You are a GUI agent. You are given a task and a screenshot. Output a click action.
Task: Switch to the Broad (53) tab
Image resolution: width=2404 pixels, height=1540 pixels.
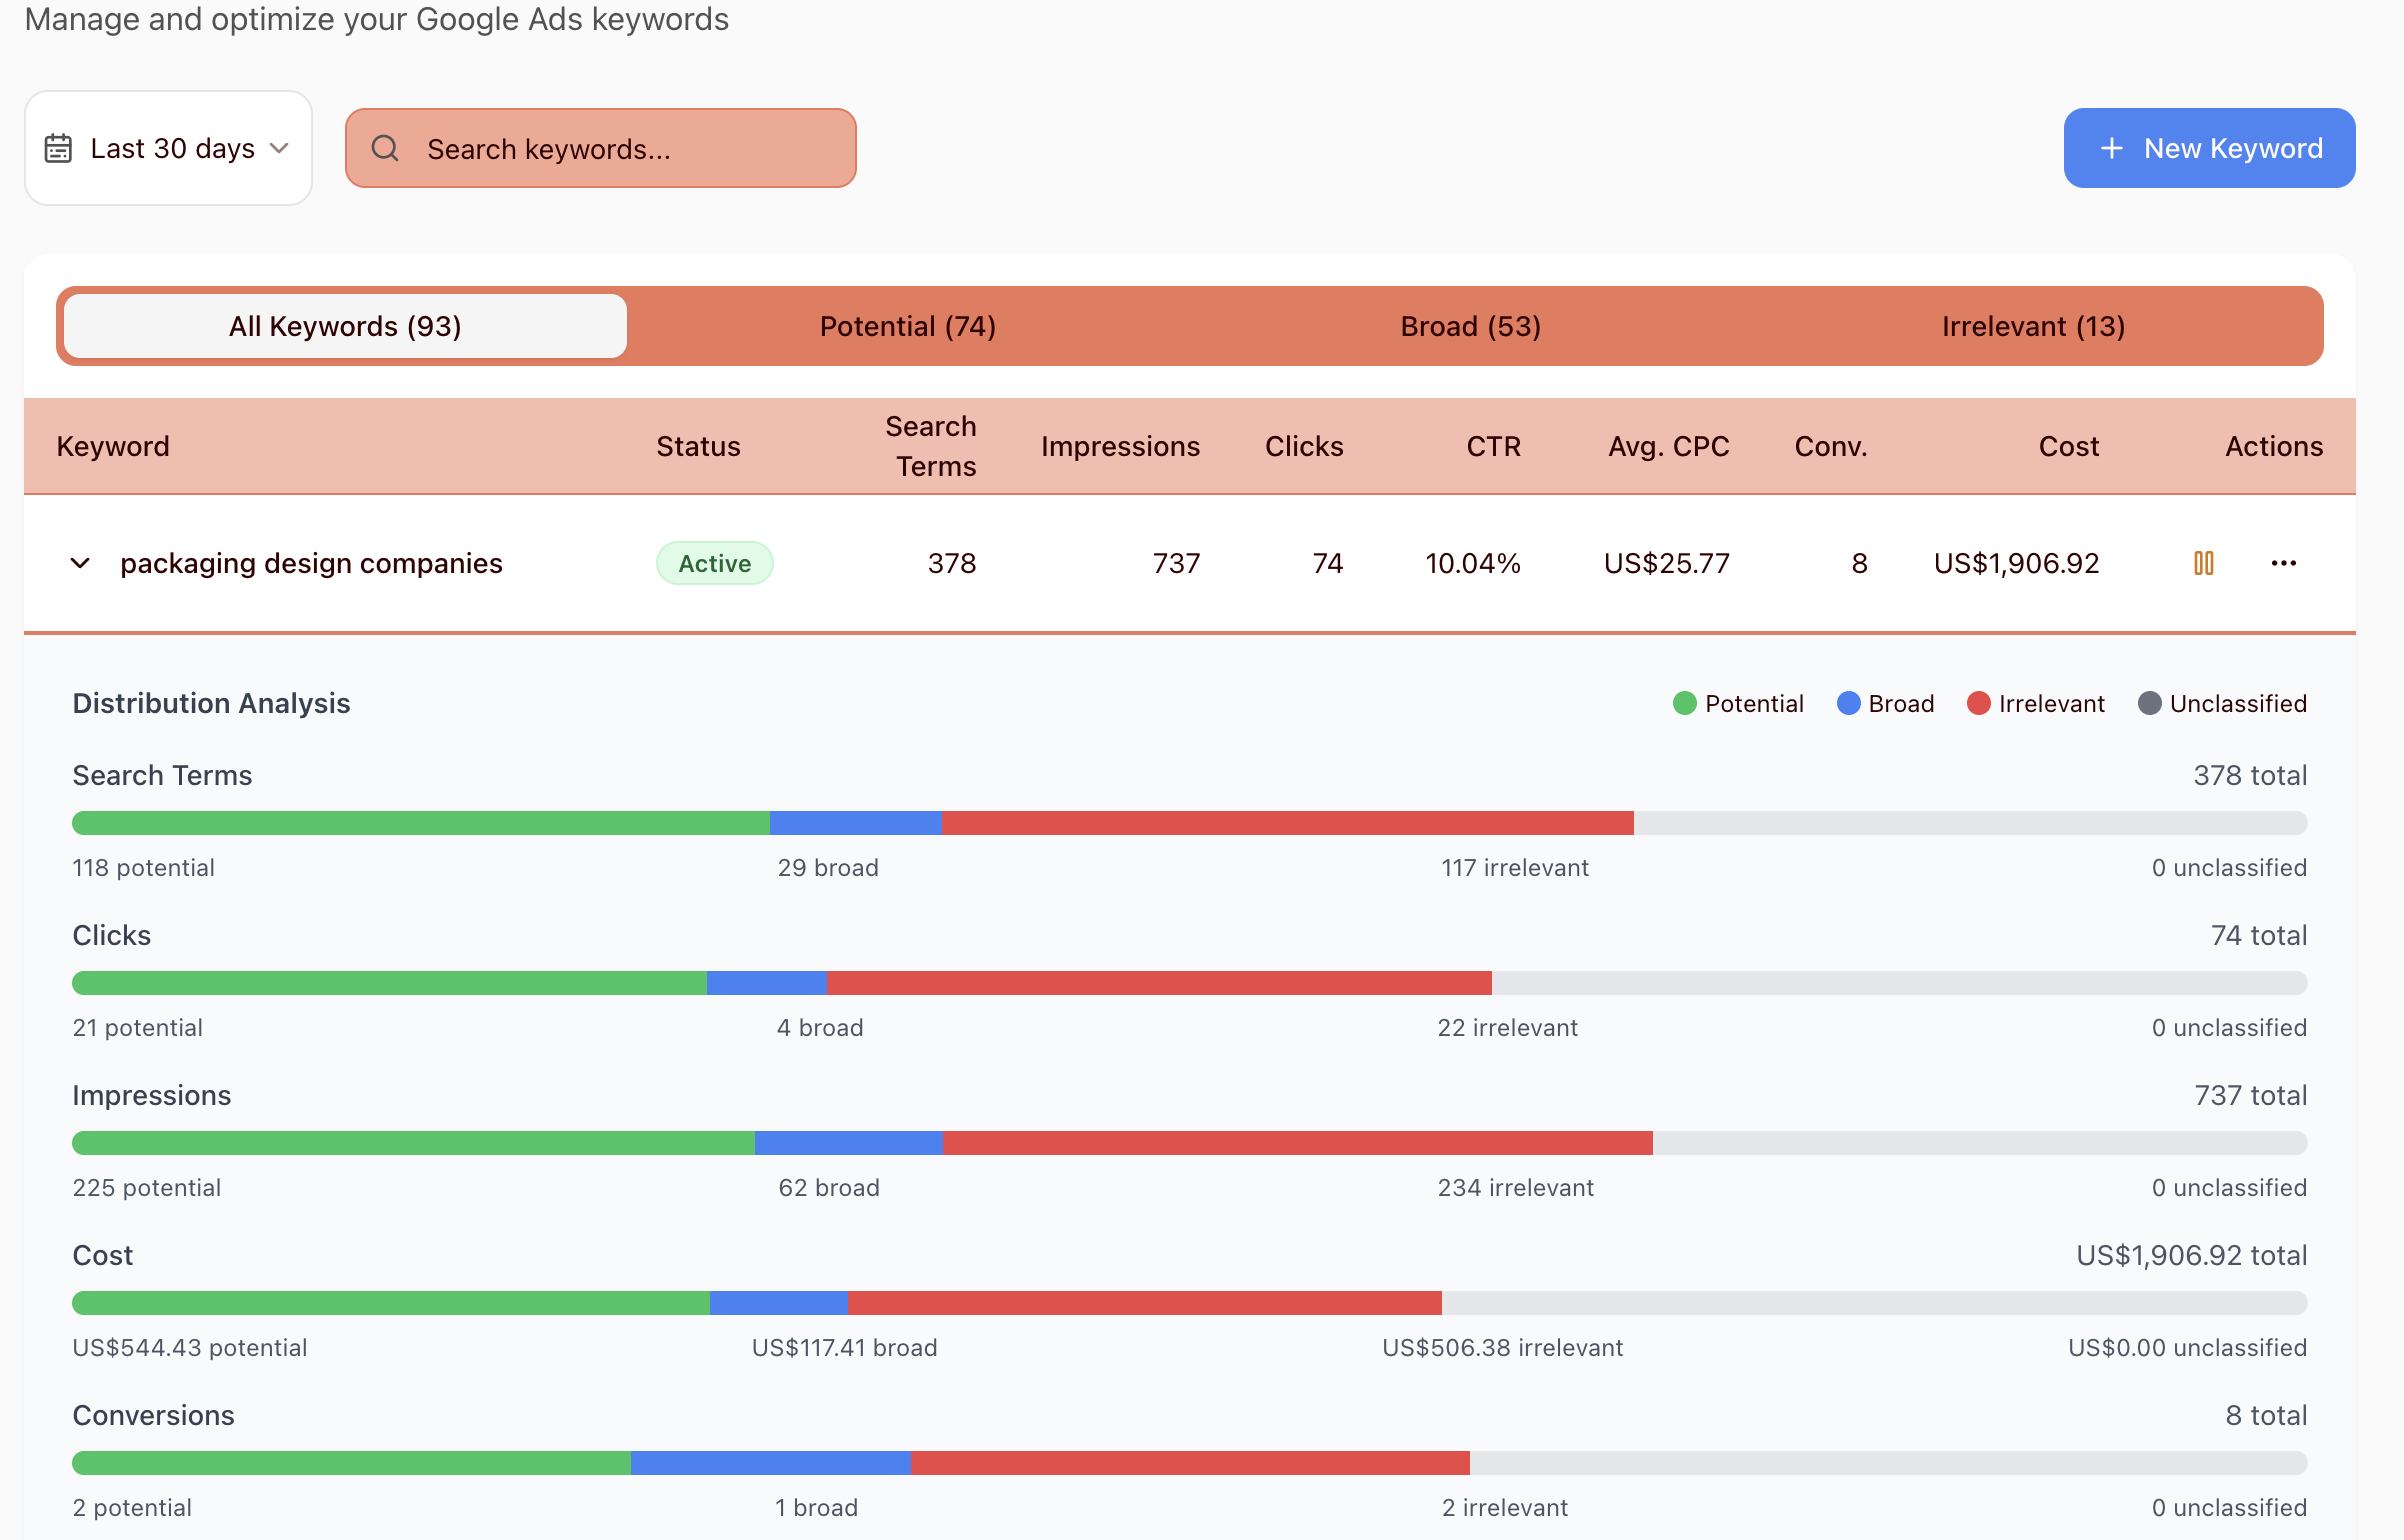(1470, 326)
